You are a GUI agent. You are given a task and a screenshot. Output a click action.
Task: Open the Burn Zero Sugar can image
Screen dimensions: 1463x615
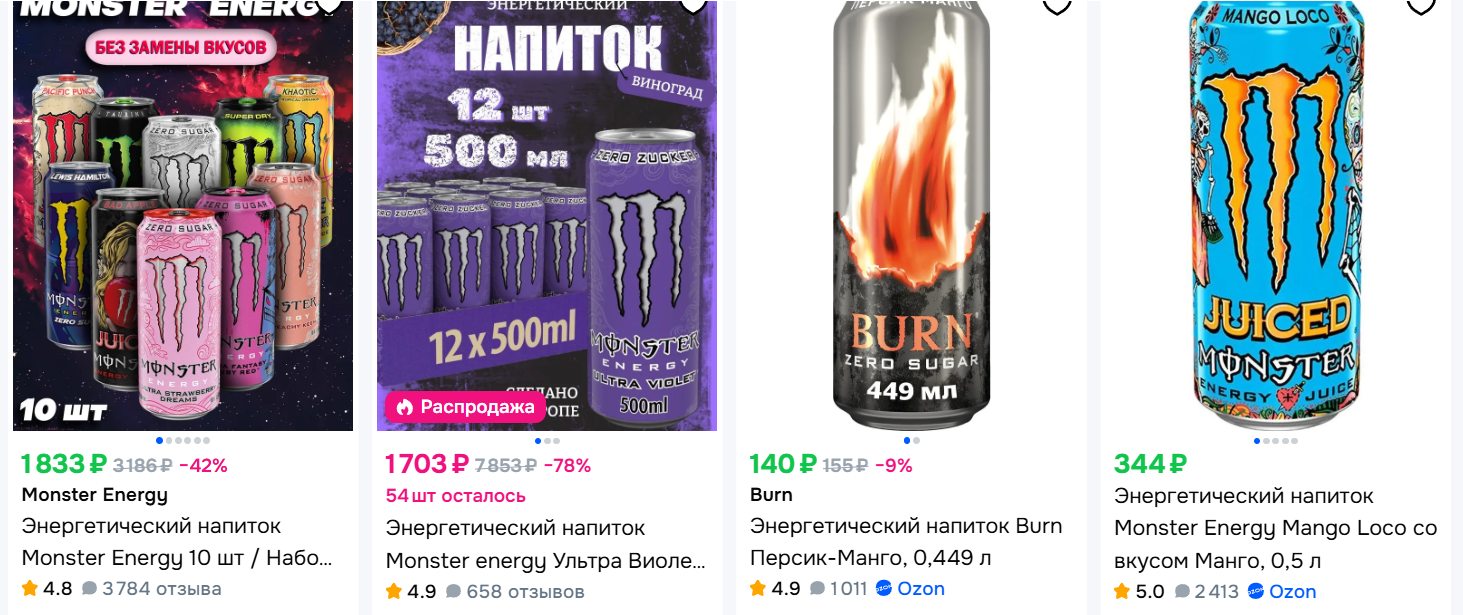coord(912,215)
